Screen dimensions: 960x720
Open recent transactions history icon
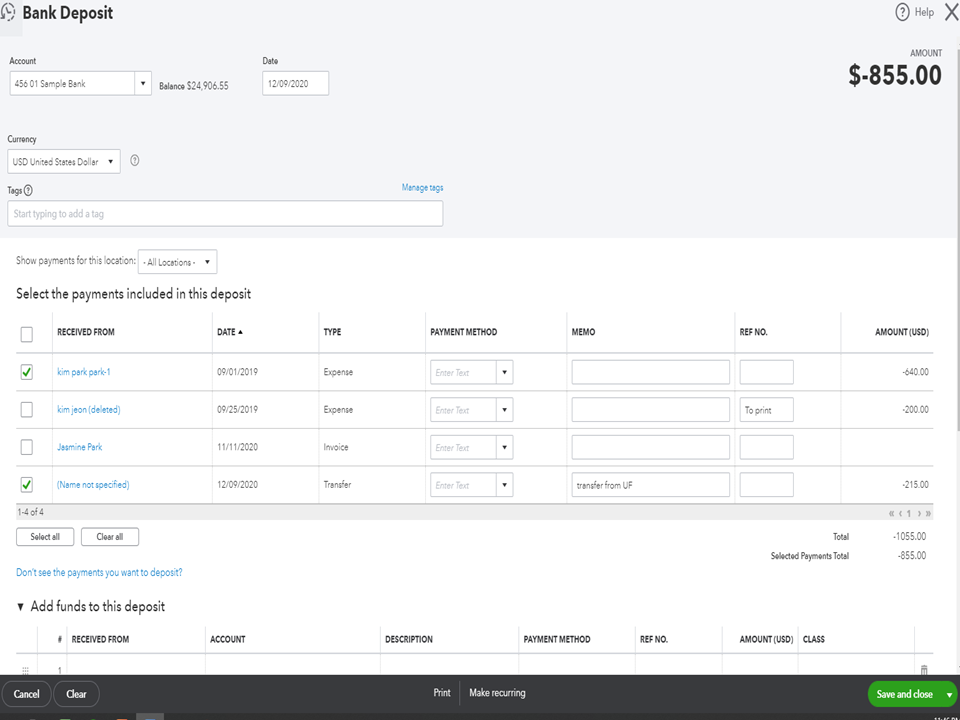tap(9, 13)
